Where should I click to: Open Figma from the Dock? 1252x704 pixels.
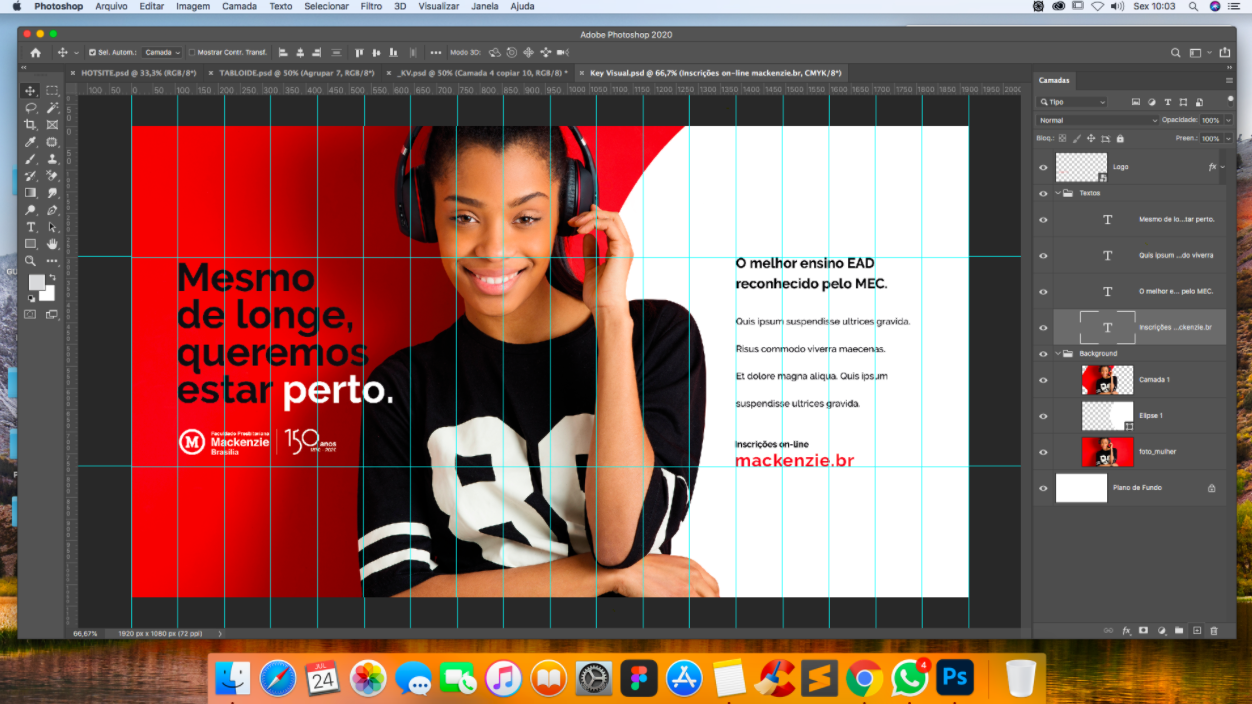[x=637, y=679]
